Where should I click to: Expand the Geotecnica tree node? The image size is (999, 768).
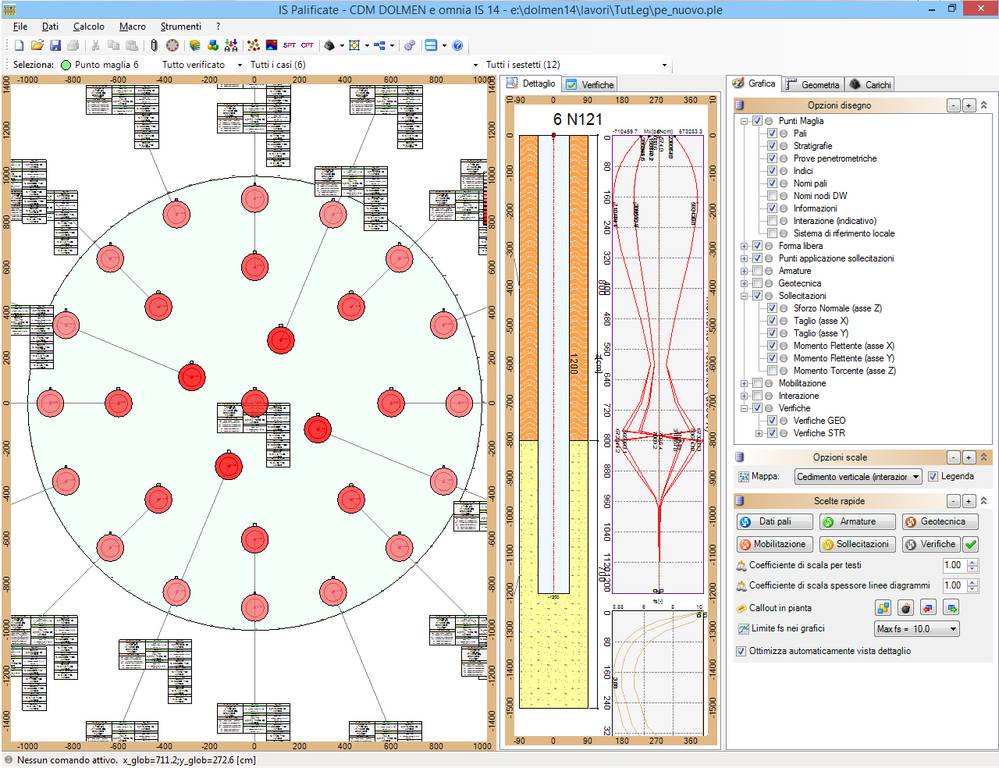tap(743, 283)
